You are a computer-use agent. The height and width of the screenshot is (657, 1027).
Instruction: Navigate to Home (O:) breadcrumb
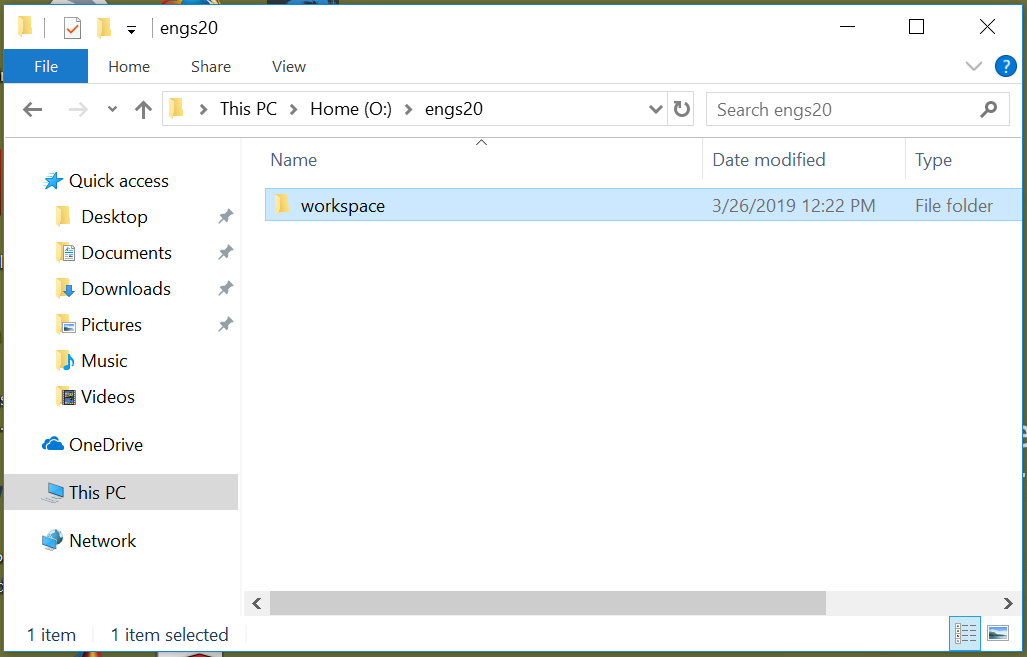[x=350, y=109]
